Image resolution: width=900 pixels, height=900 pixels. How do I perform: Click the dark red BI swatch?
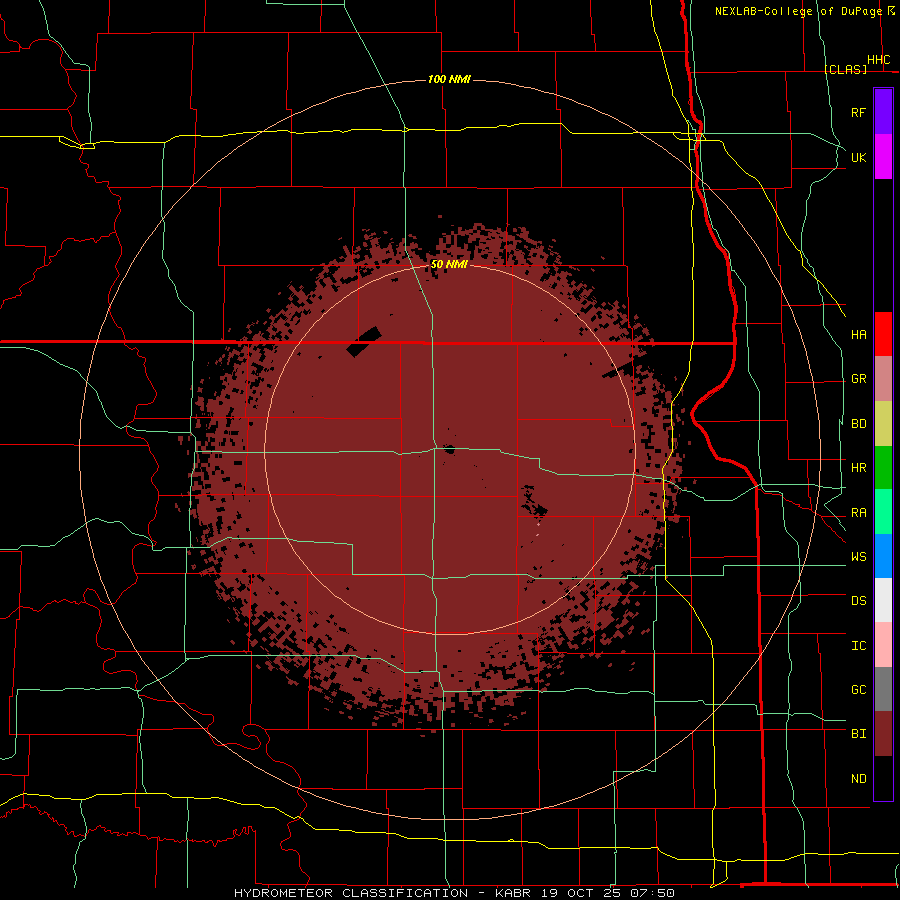[x=883, y=734]
